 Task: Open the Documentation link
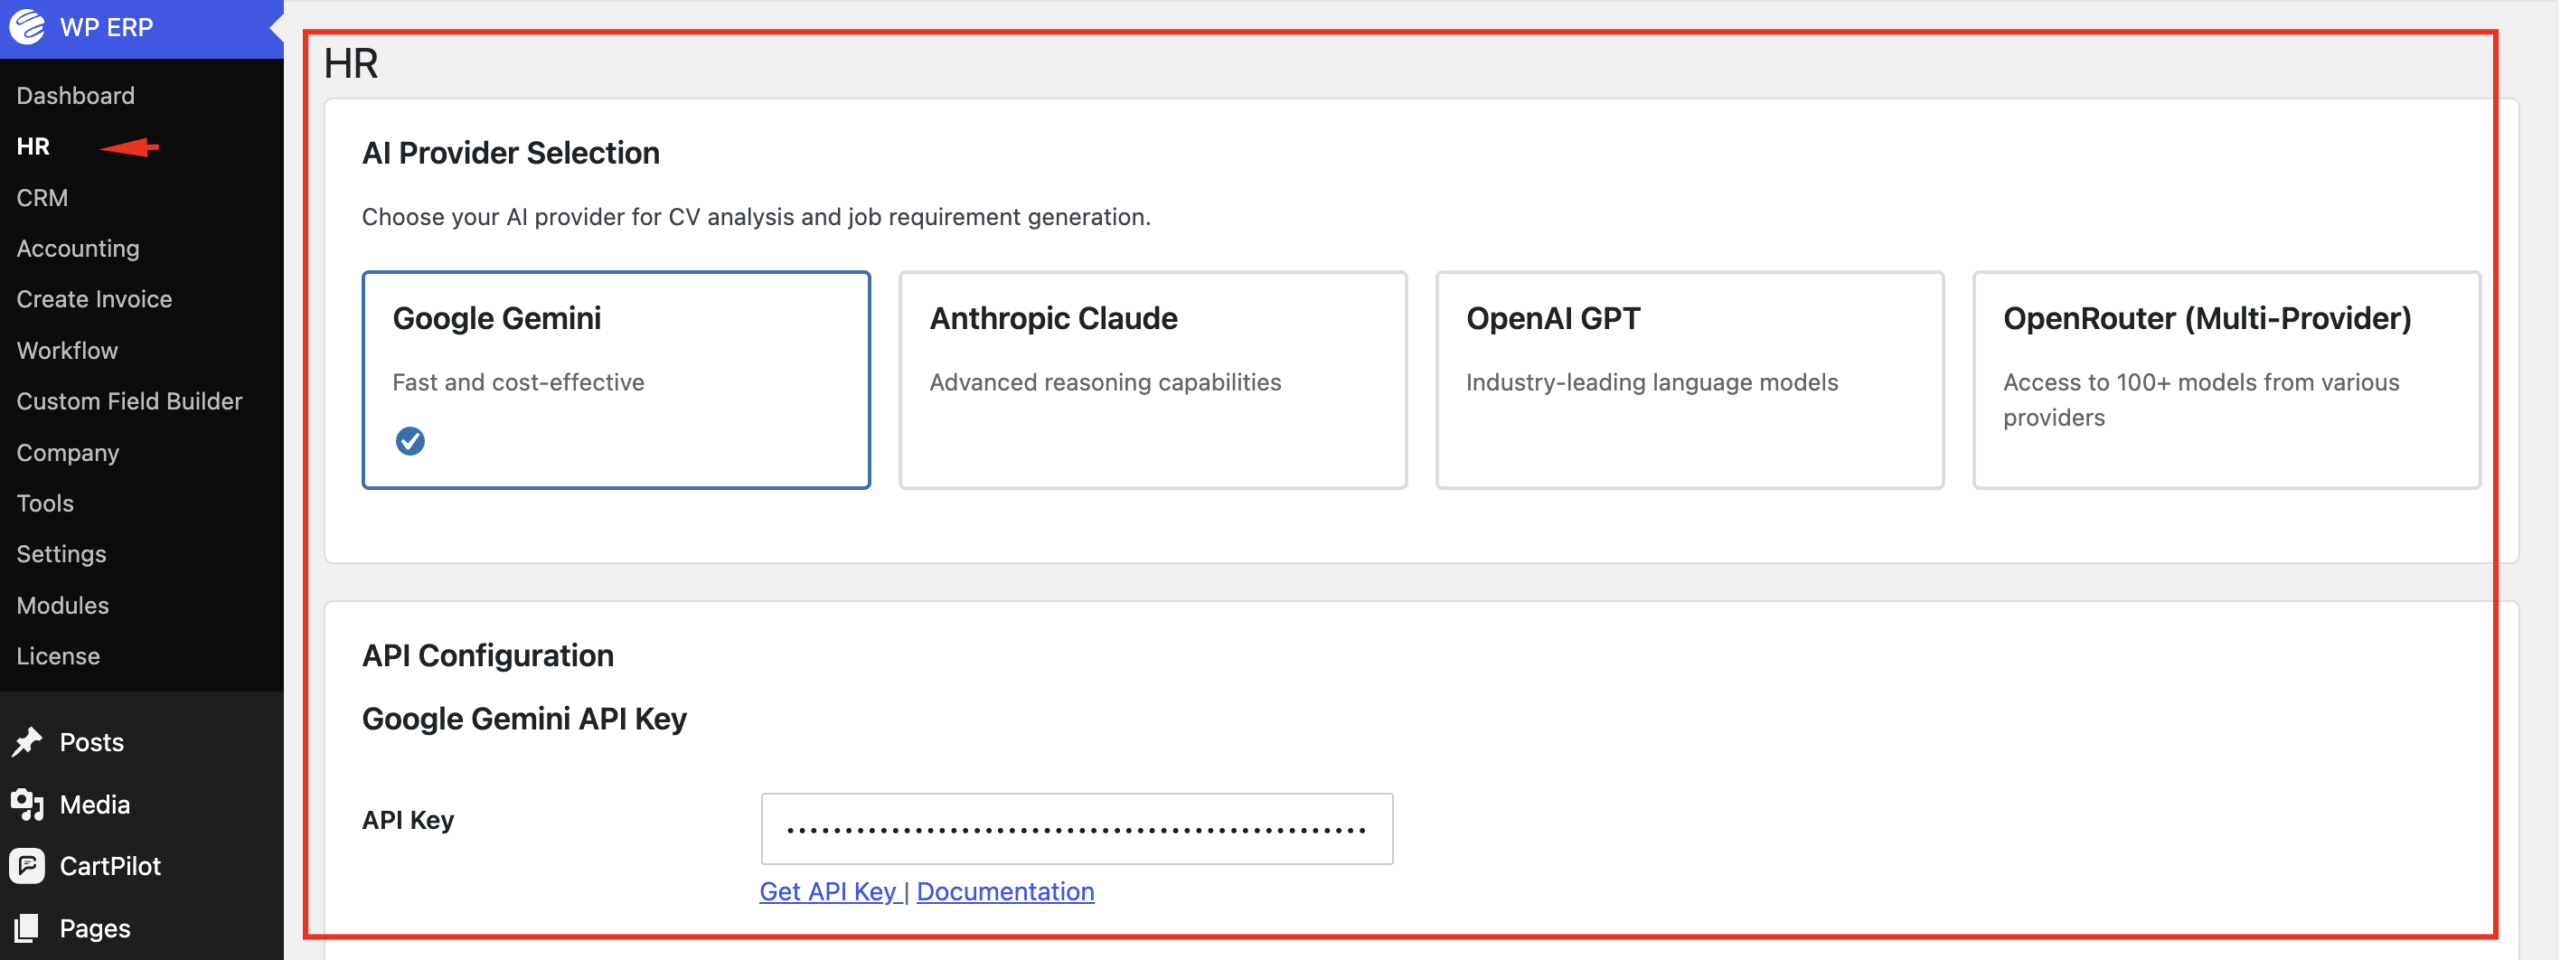[x=1005, y=891]
